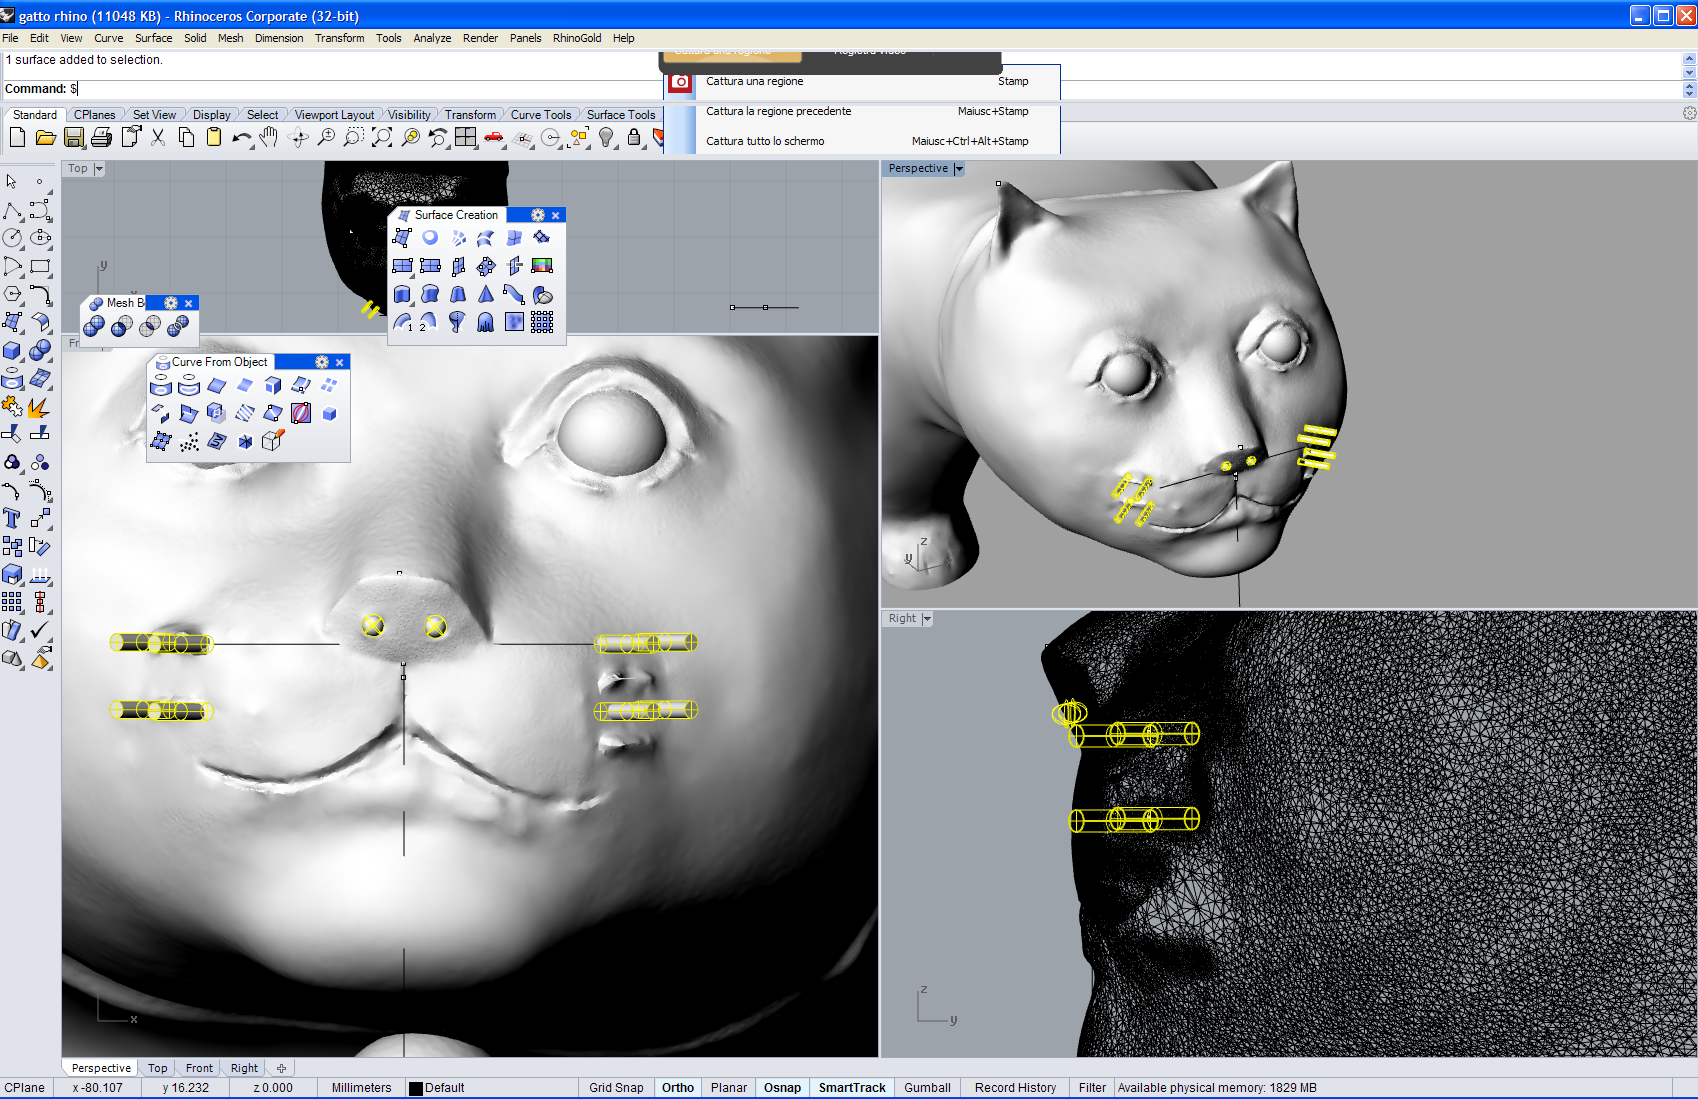The image size is (1698, 1099).
Task: Click the Box solid tool in left sidebar
Action: [x=12, y=351]
